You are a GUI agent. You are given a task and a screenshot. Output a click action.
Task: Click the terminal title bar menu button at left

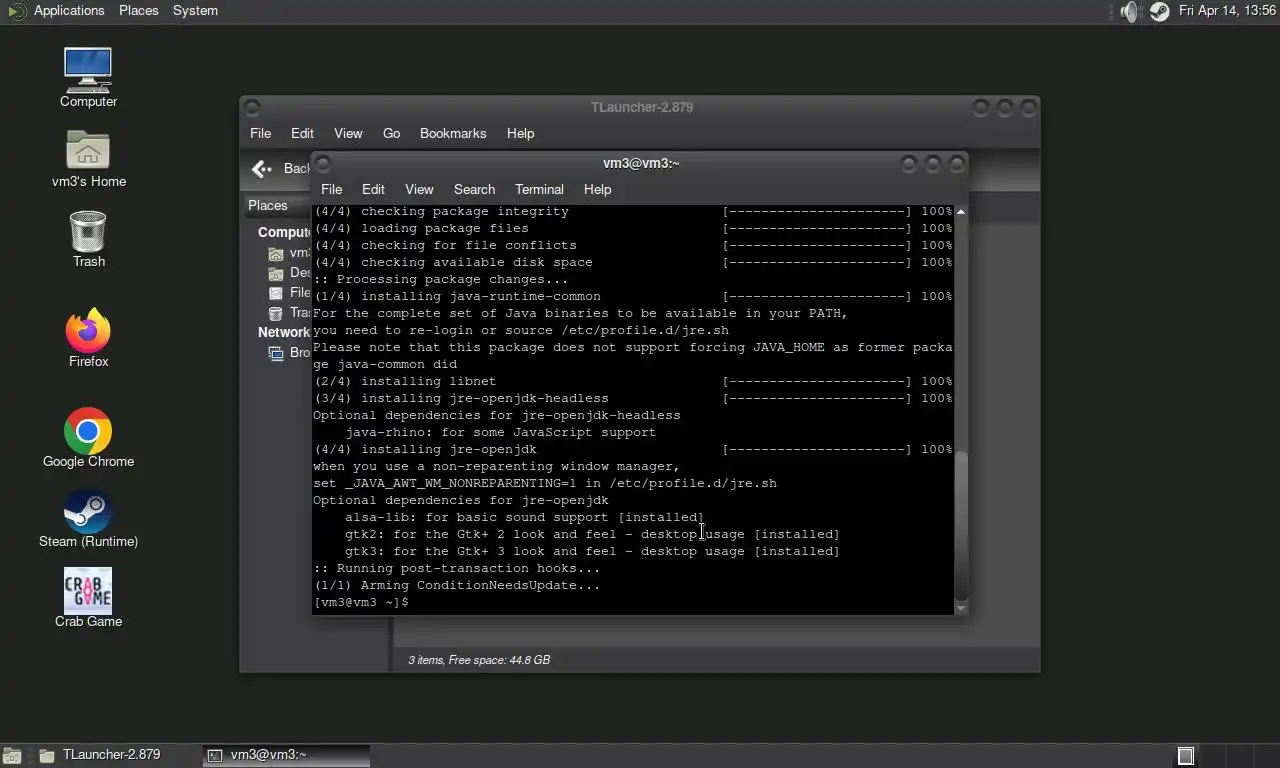pyautogui.click(x=323, y=164)
